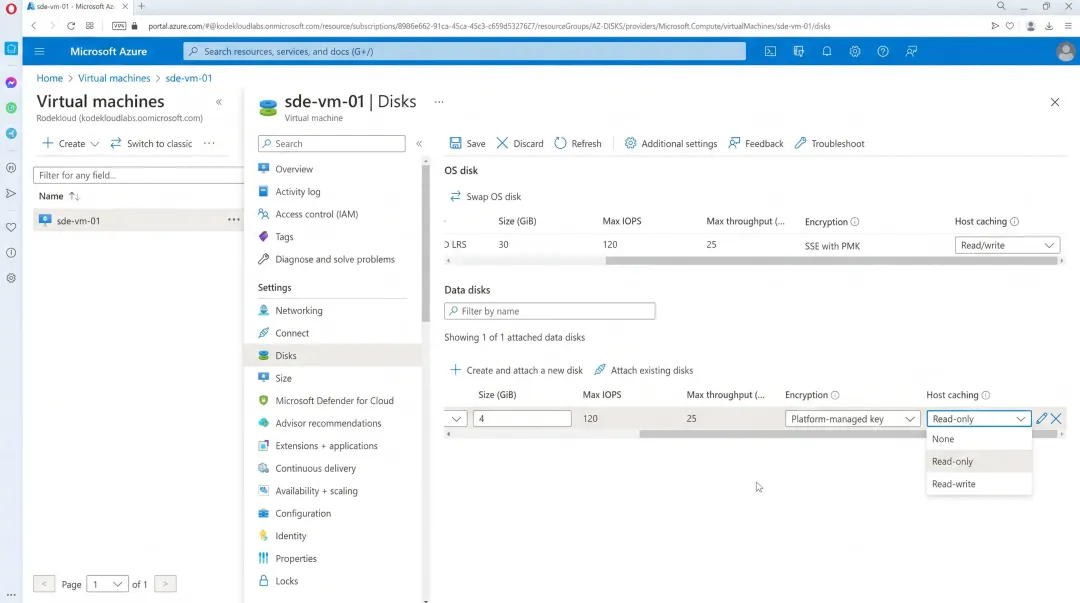Open Troubleshoot
The image size is (1080, 603).
pos(829,143)
